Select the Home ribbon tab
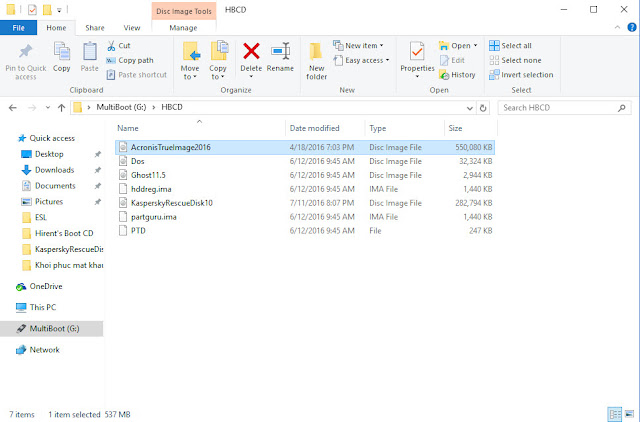Image resolution: width=640 pixels, height=422 pixels. point(56,28)
